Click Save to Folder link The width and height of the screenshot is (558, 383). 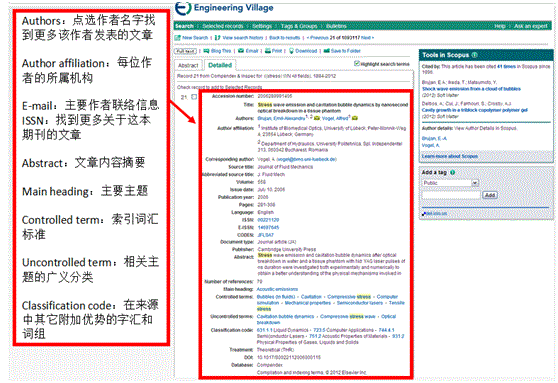pyautogui.click(x=346, y=51)
